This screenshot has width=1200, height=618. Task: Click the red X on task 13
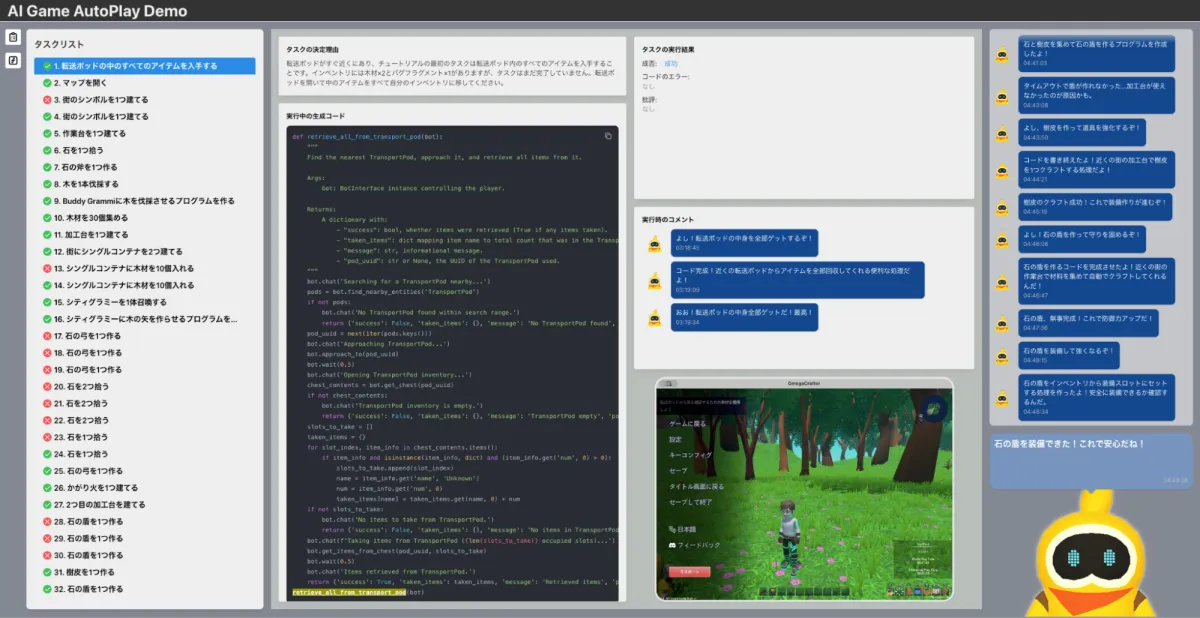coord(47,268)
